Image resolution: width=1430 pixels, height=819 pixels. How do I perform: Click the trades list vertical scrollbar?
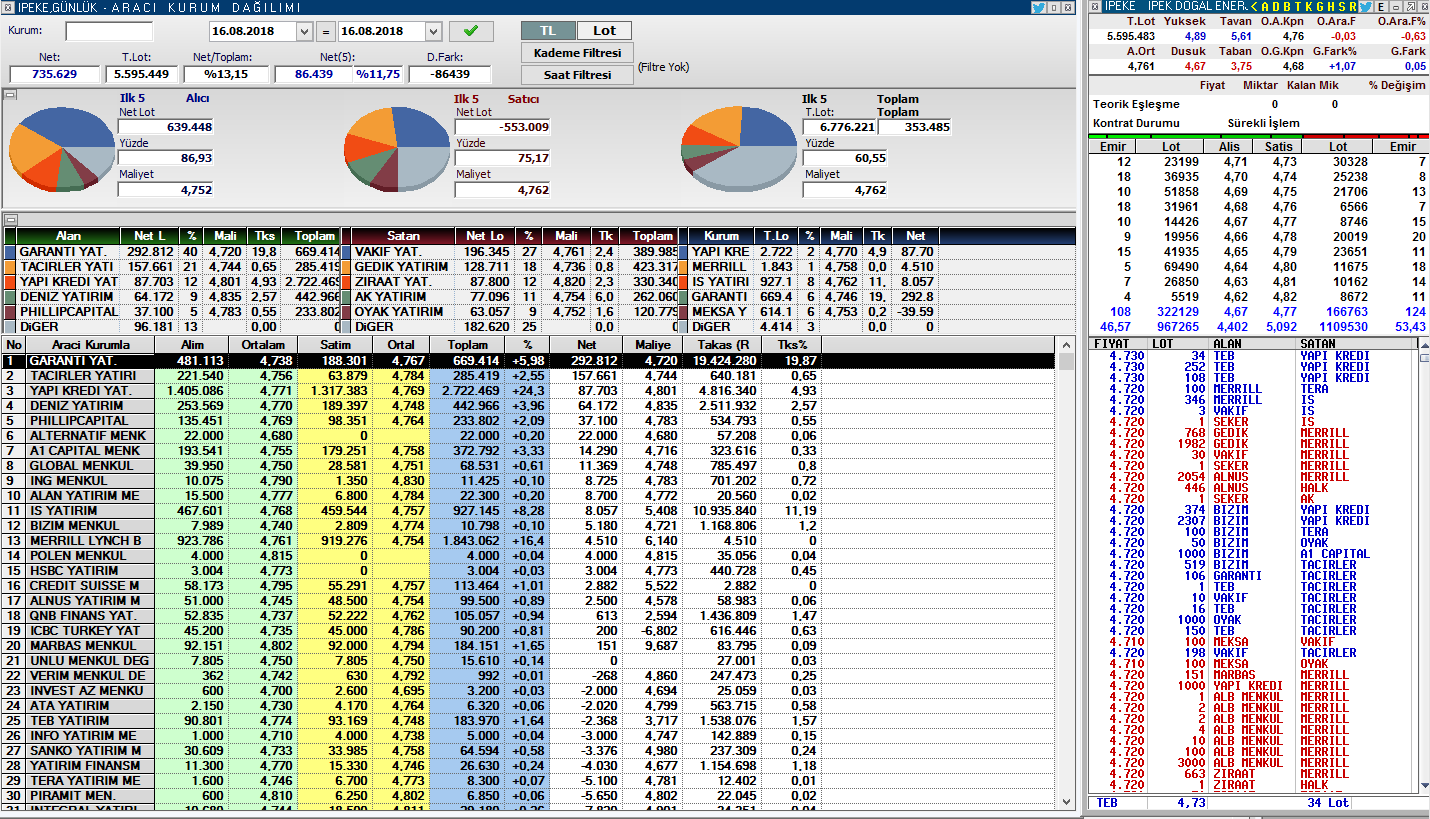(1424, 565)
